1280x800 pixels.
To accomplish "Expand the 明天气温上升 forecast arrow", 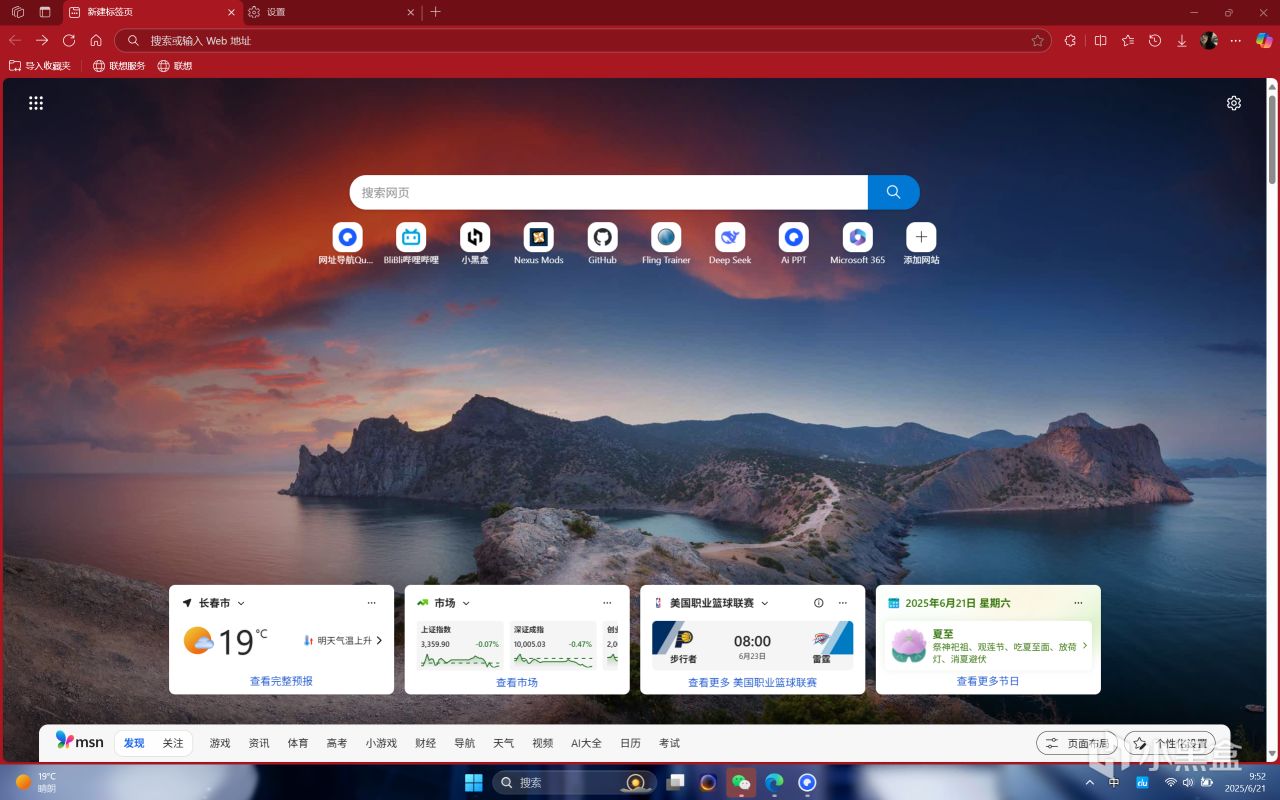I will (x=379, y=640).
